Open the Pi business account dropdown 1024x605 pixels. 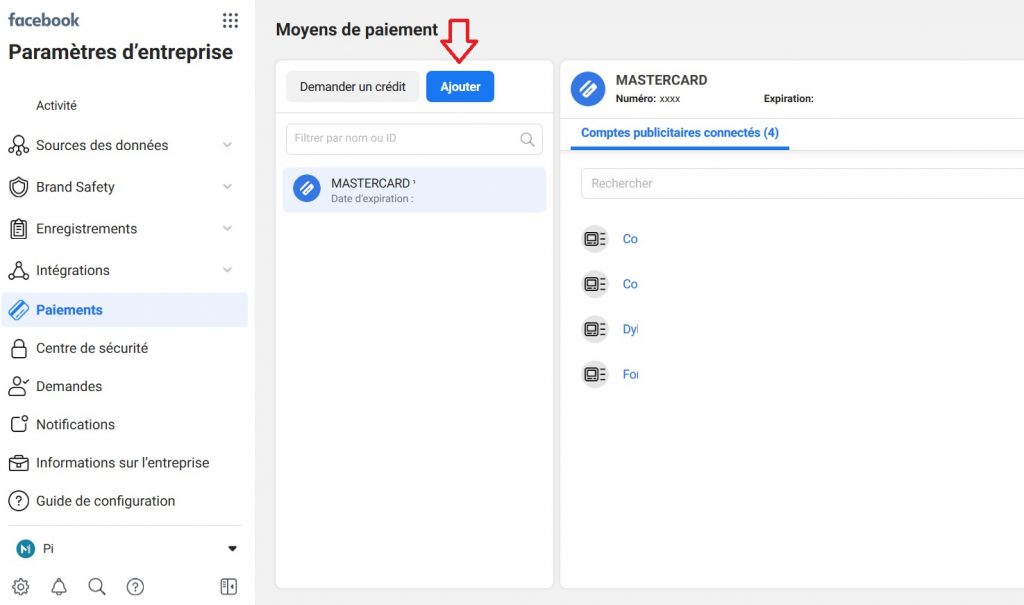pyautogui.click(x=232, y=549)
